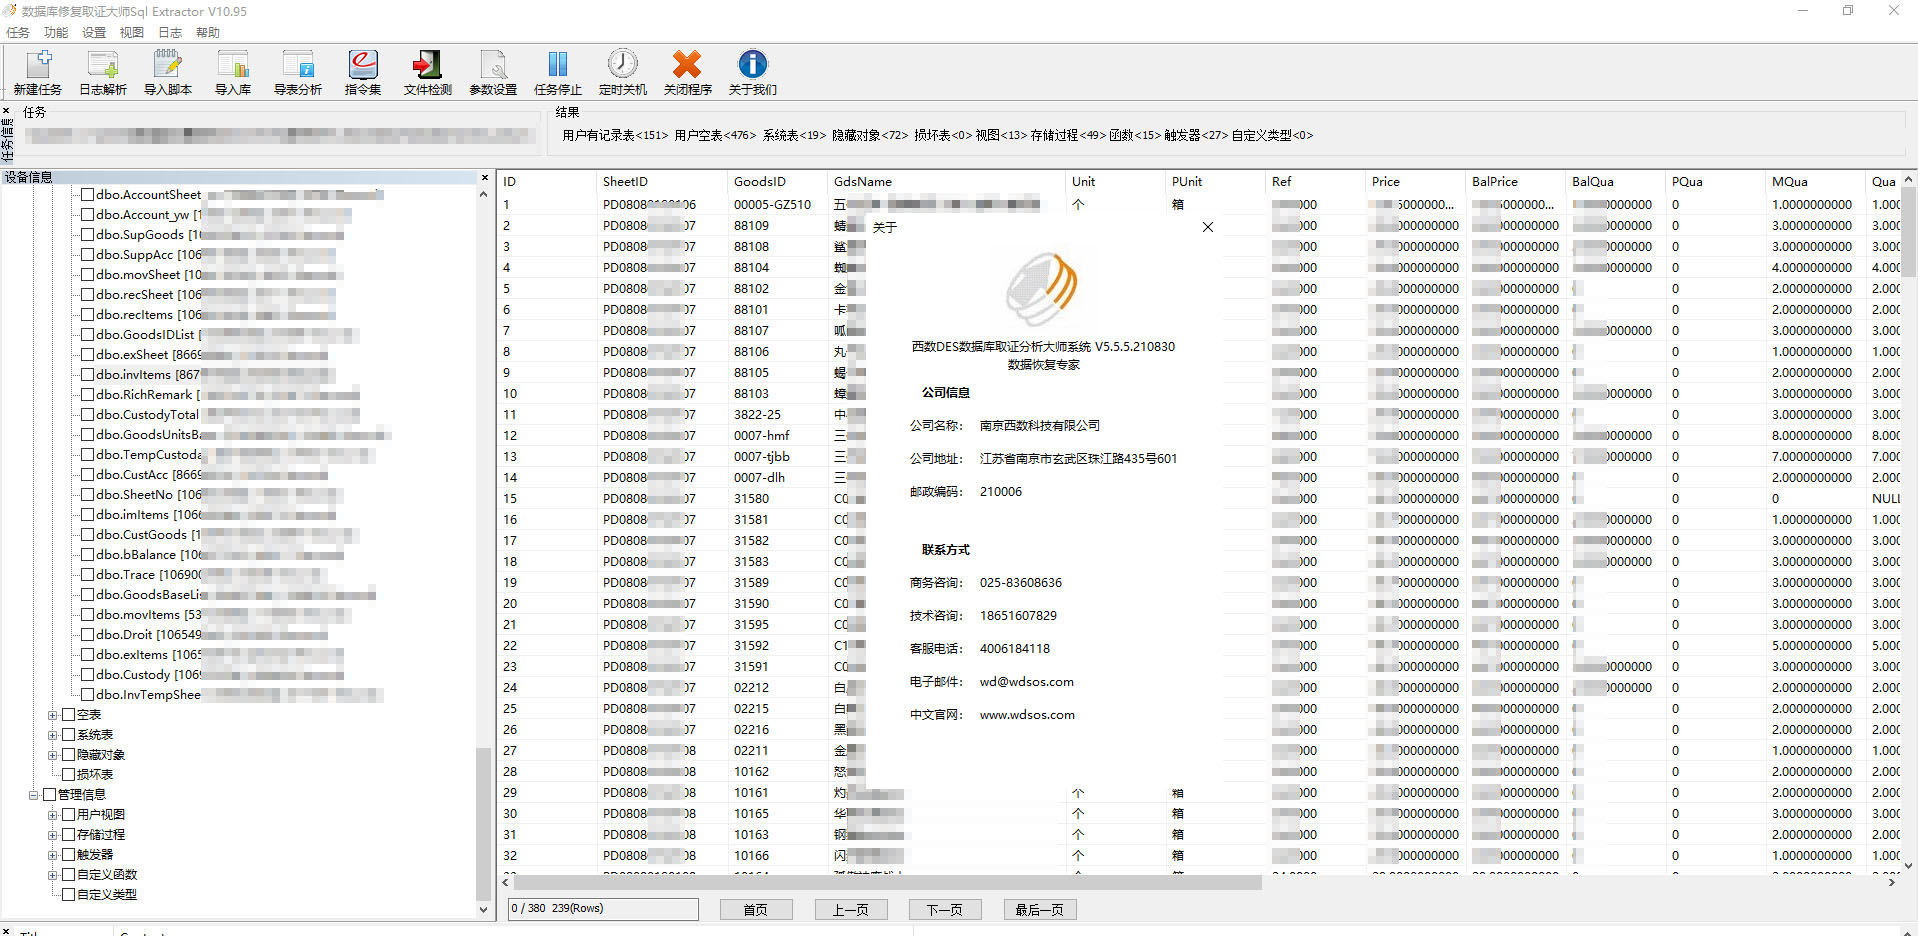This screenshot has height=936, width=1918.
Task: Tick the 损坏表 checkbox
Action: point(69,775)
